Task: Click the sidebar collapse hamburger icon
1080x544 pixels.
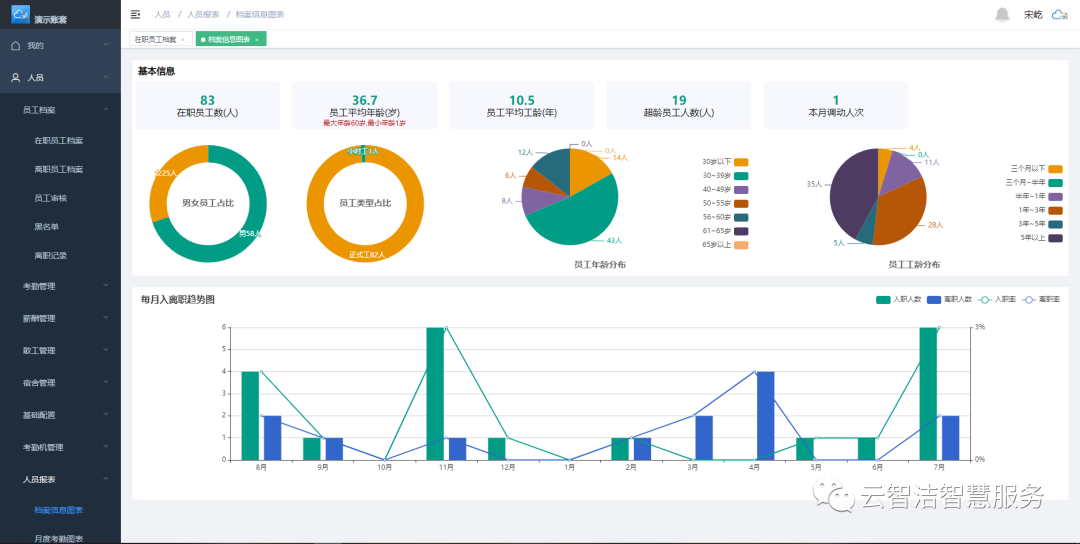Action: pyautogui.click(x=135, y=14)
